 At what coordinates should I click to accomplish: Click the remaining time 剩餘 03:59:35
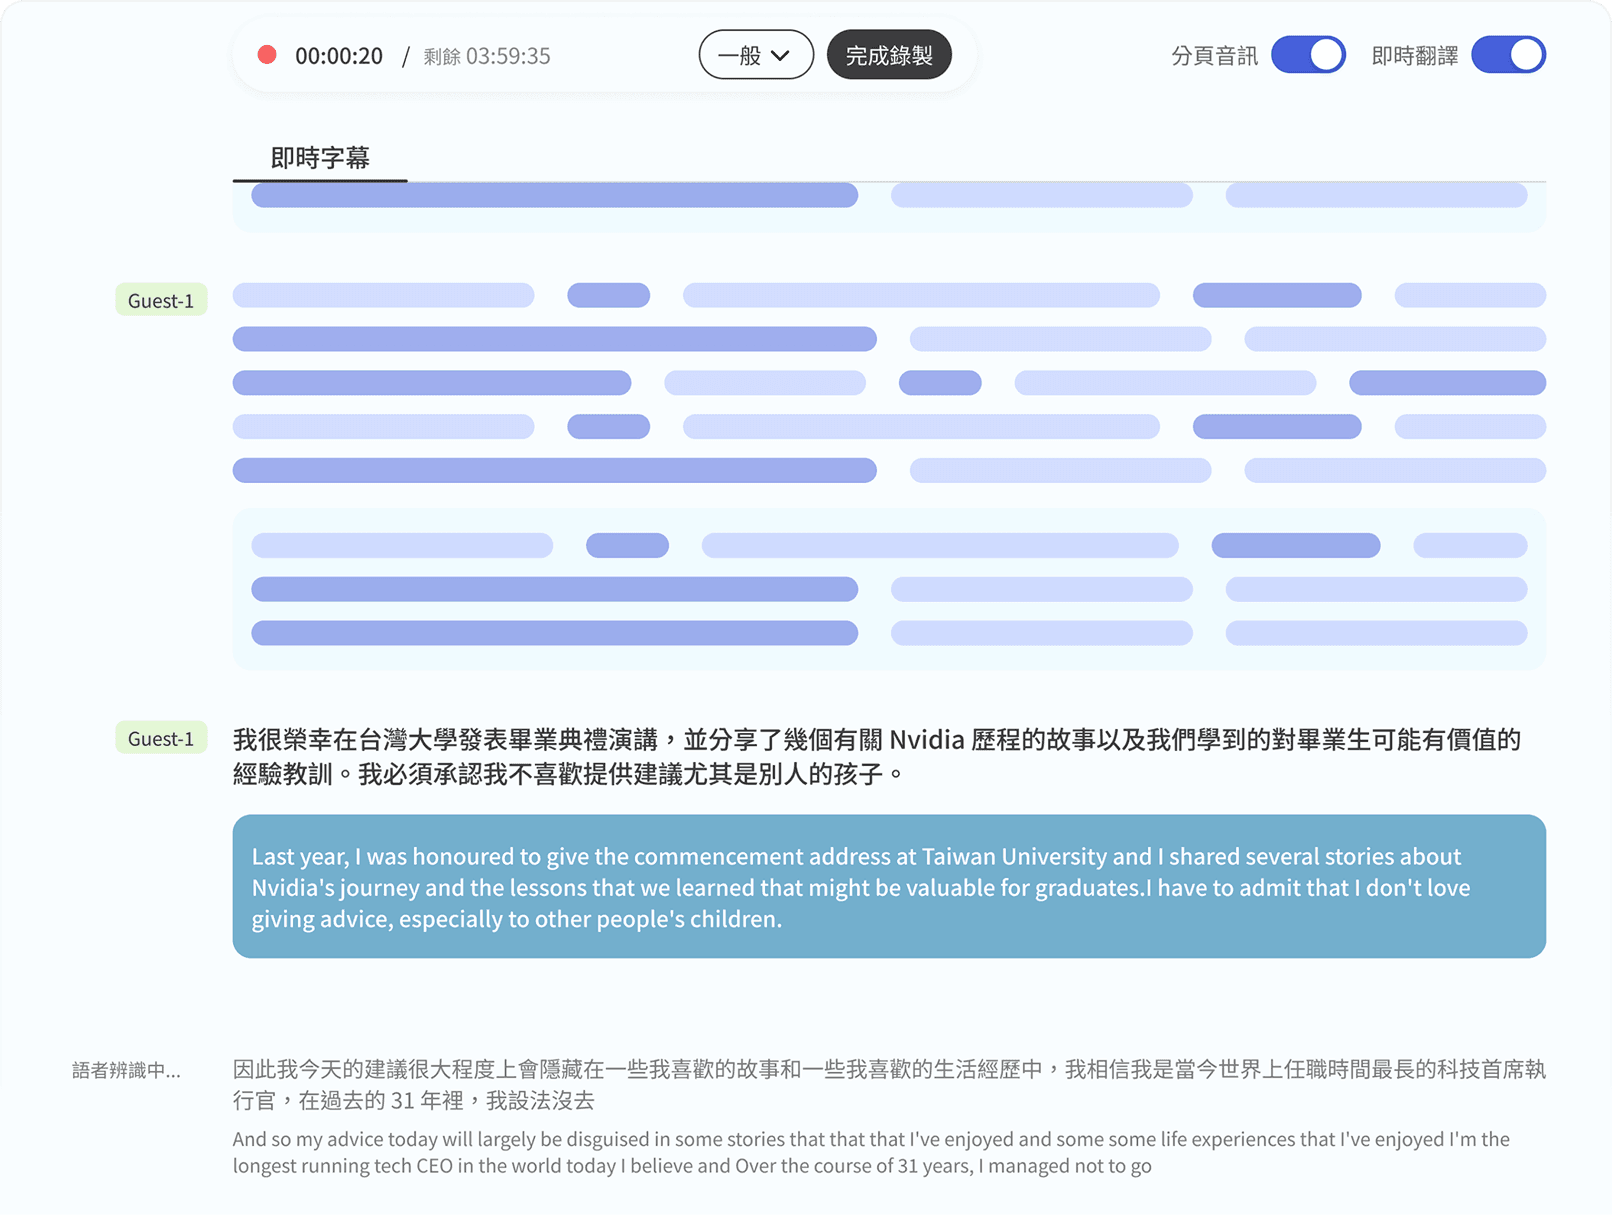[486, 56]
